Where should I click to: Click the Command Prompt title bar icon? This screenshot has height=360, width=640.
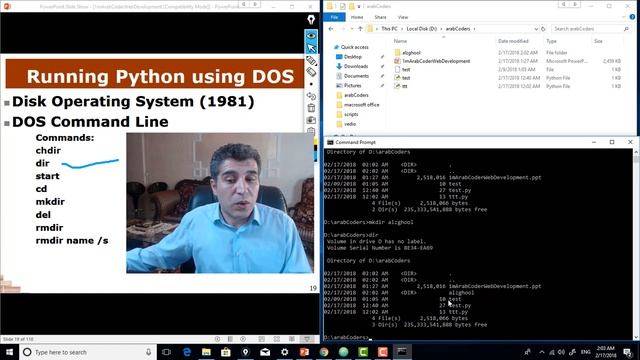click(x=330, y=142)
